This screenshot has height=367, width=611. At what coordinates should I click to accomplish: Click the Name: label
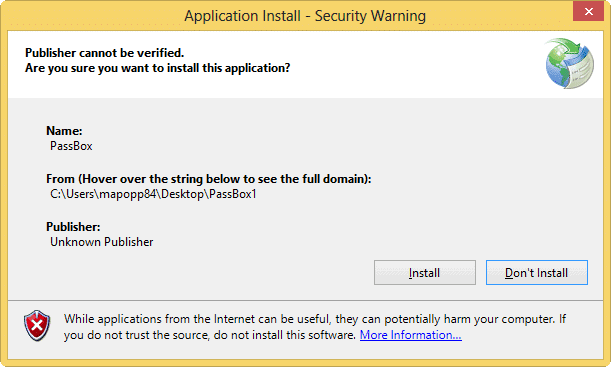click(64, 131)
